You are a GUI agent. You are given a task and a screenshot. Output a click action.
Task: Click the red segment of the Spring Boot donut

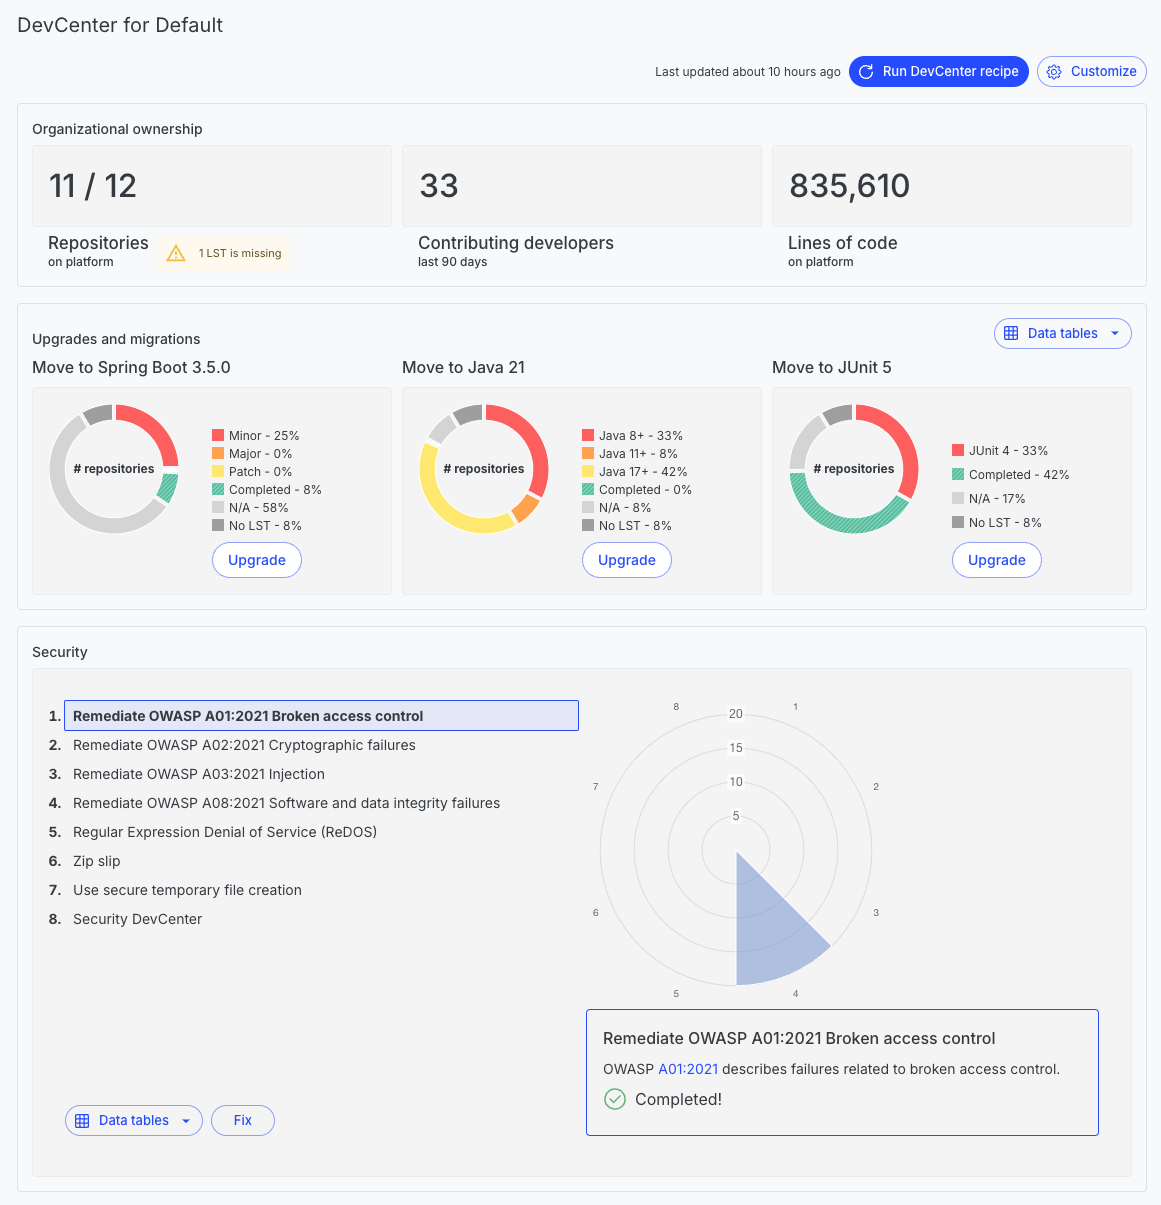tap(155, 428)
